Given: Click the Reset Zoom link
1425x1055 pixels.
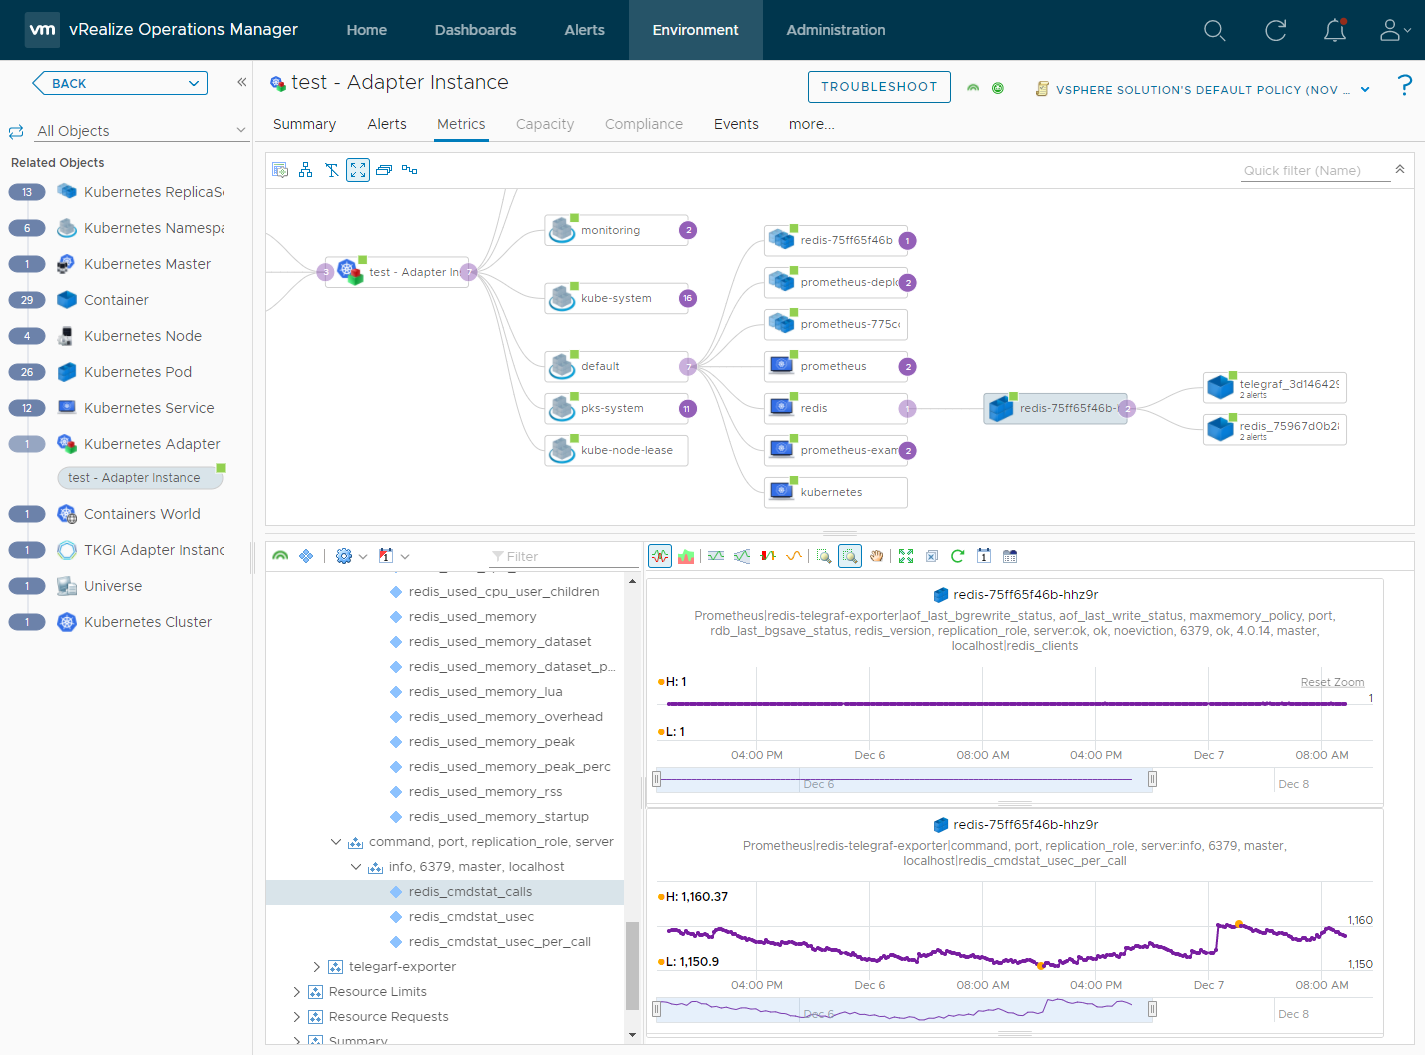Looking at the screenshot, I should [x=1332, y=682].
